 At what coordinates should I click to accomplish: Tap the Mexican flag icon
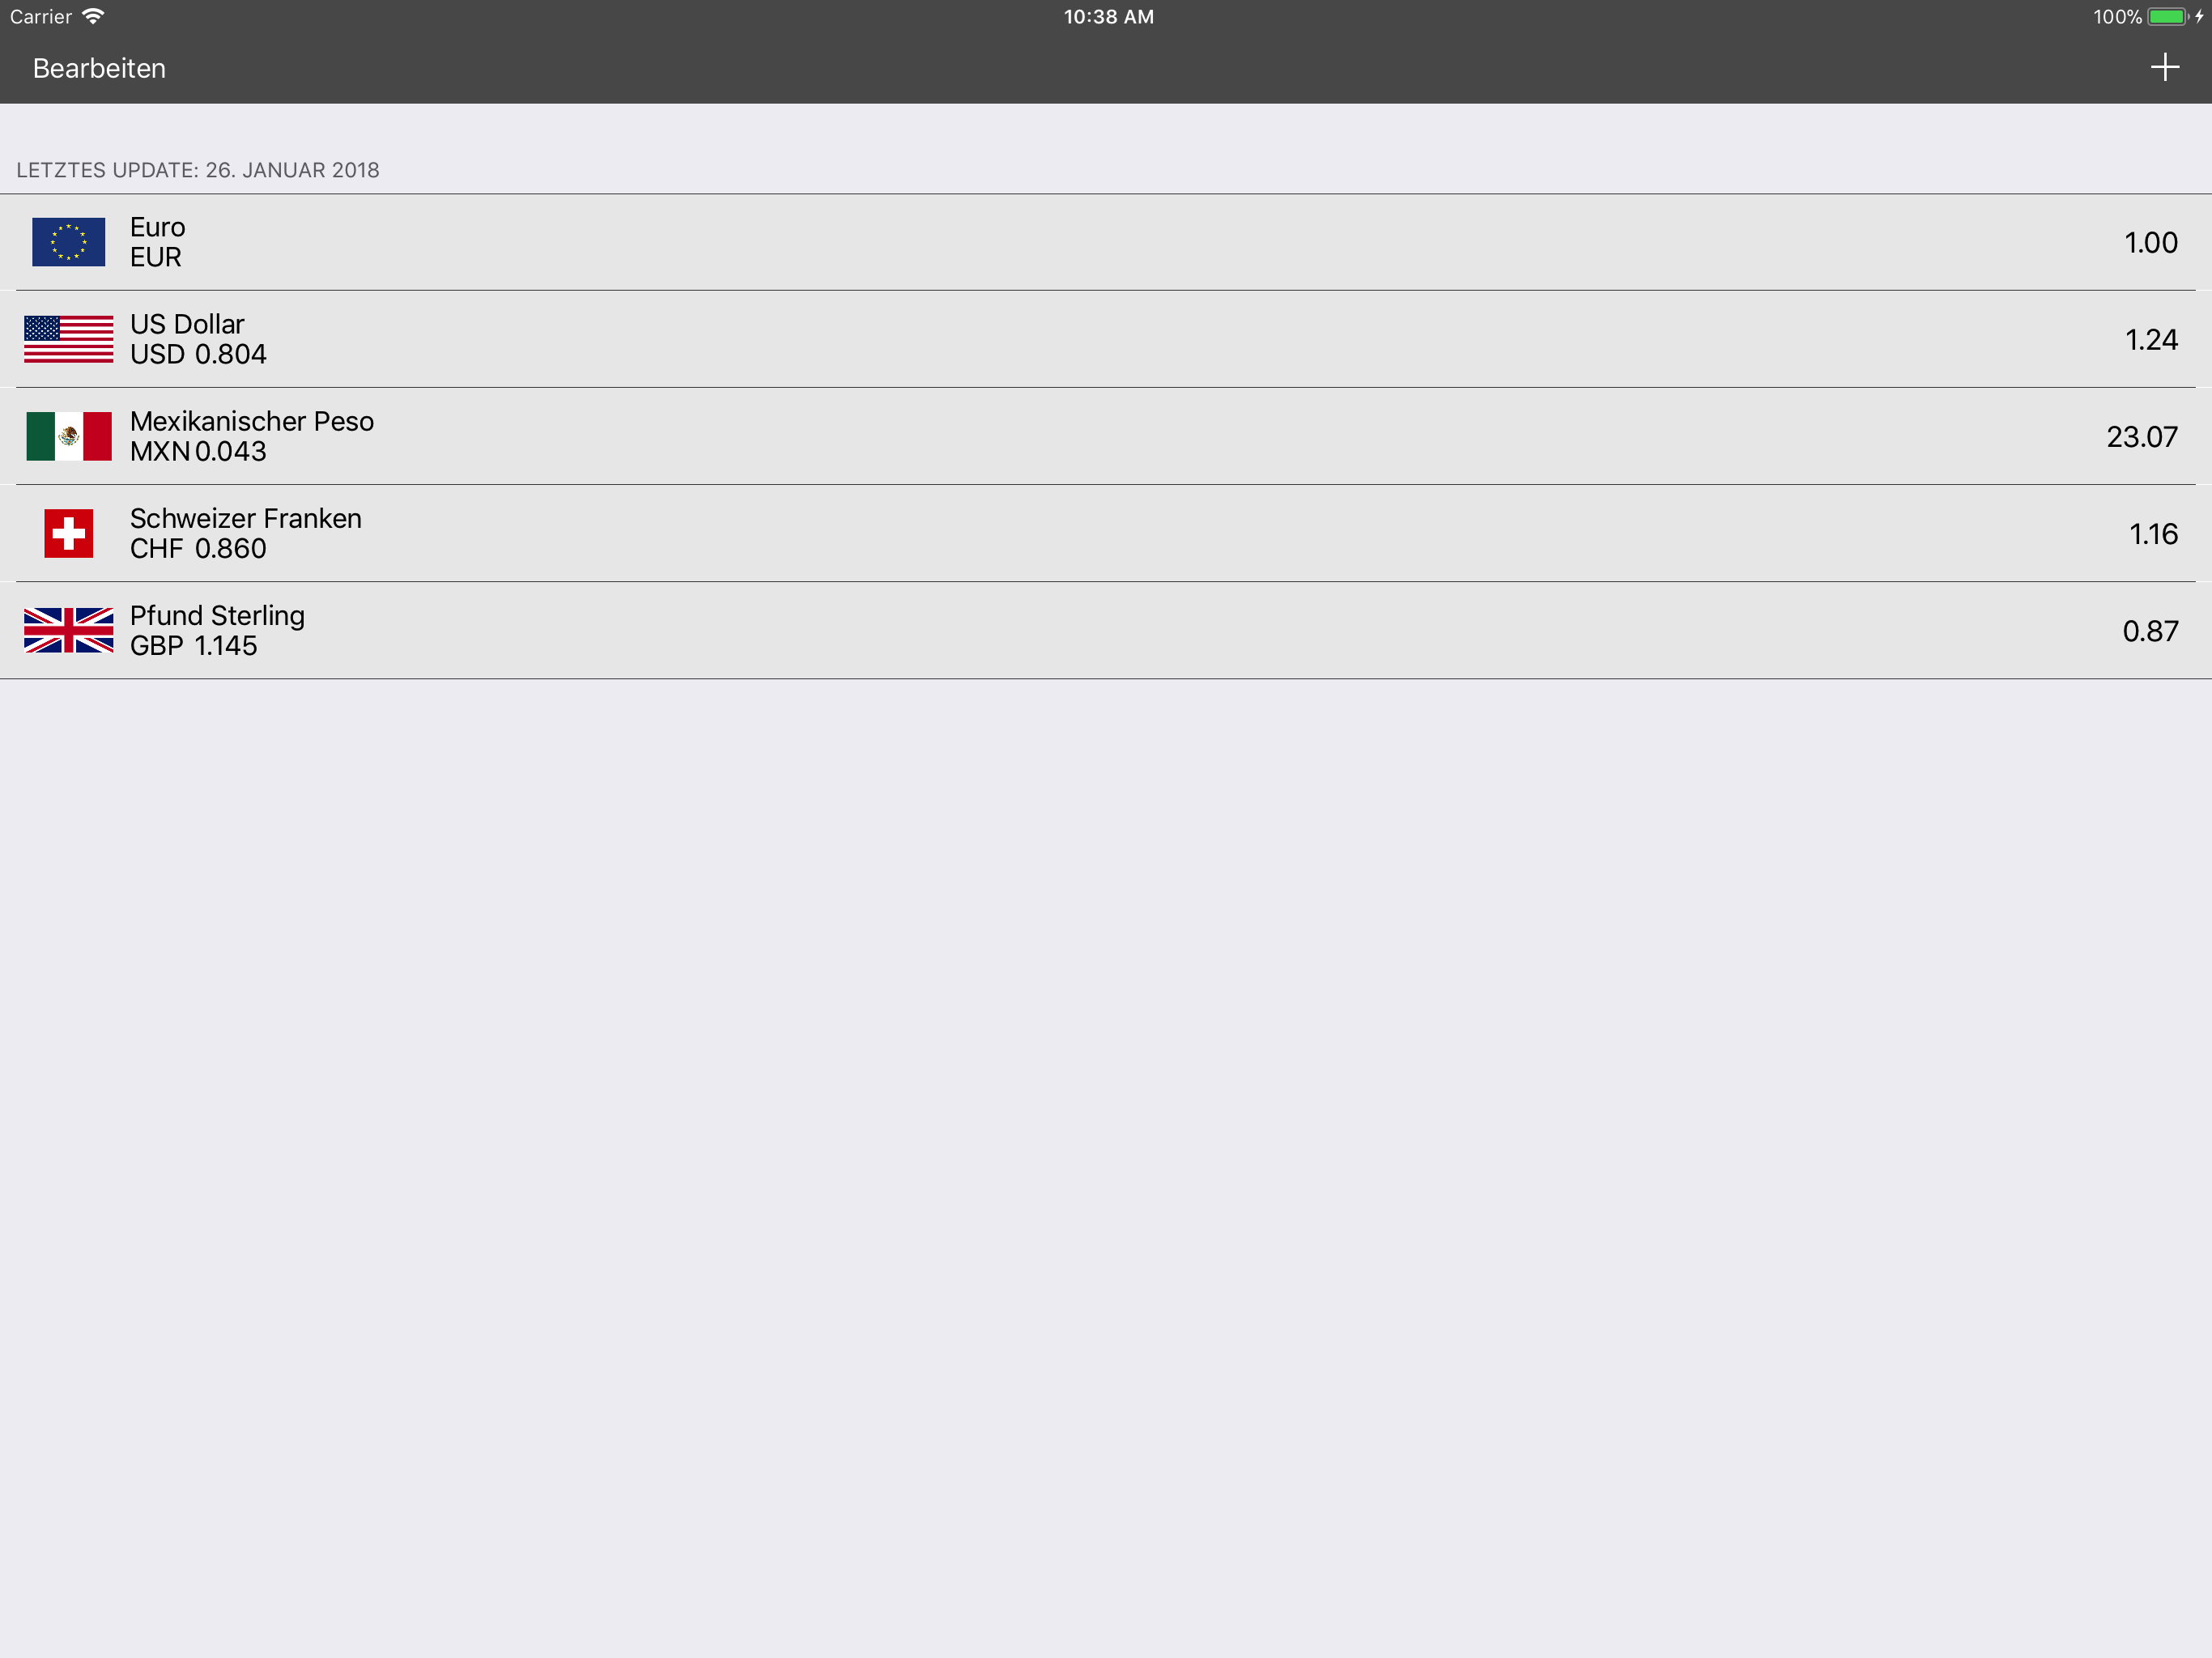coord(68,436)
